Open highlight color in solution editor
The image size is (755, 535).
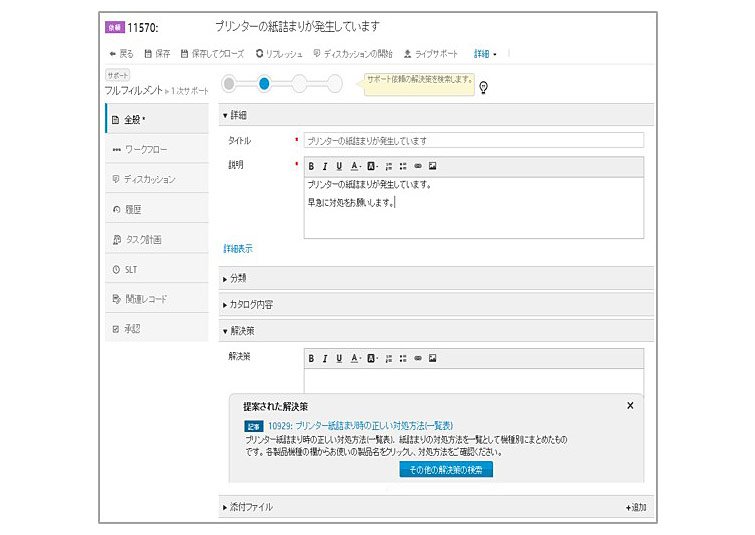[372, 358]
